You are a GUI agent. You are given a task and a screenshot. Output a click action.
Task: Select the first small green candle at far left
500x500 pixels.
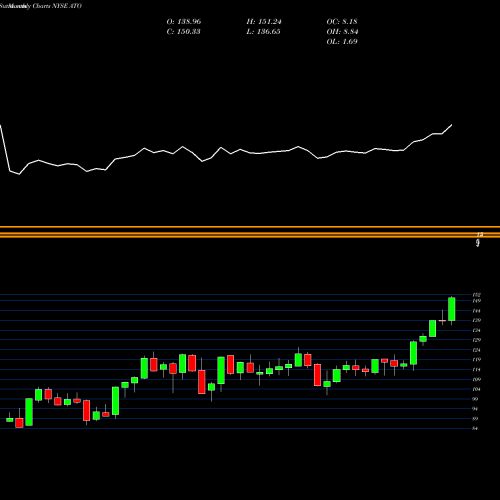coord(10,420)
